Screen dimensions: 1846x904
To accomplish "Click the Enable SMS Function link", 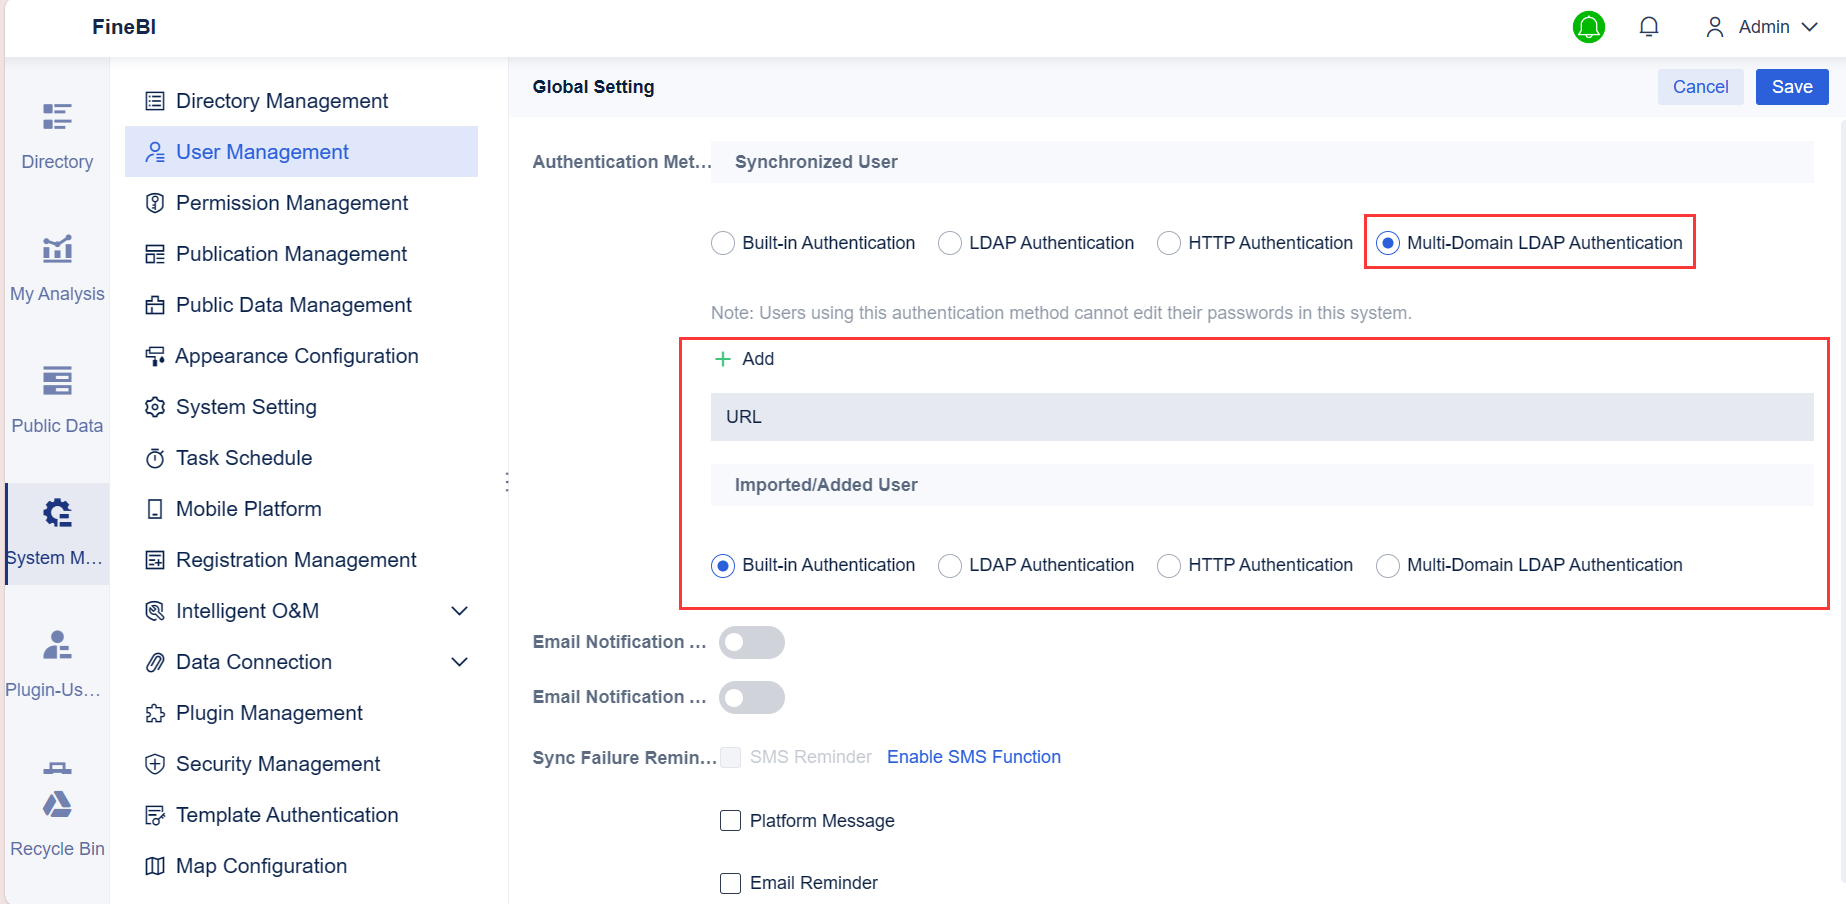I will (973, 757).
